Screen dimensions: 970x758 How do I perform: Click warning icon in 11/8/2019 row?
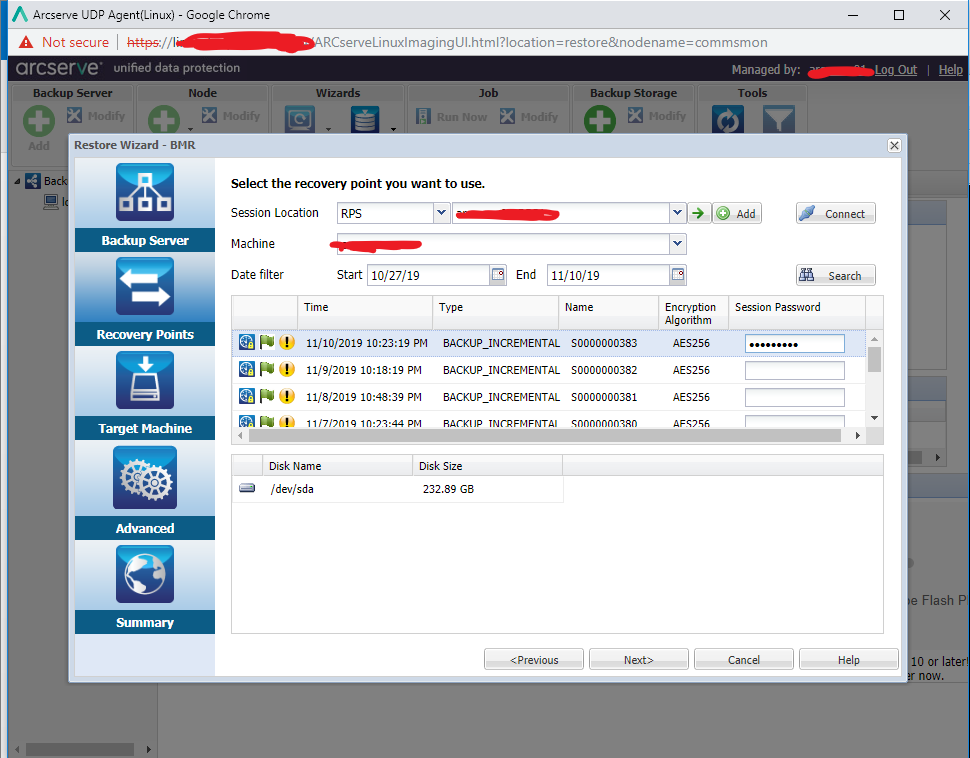pyautogui.click(x=287, y=396)
